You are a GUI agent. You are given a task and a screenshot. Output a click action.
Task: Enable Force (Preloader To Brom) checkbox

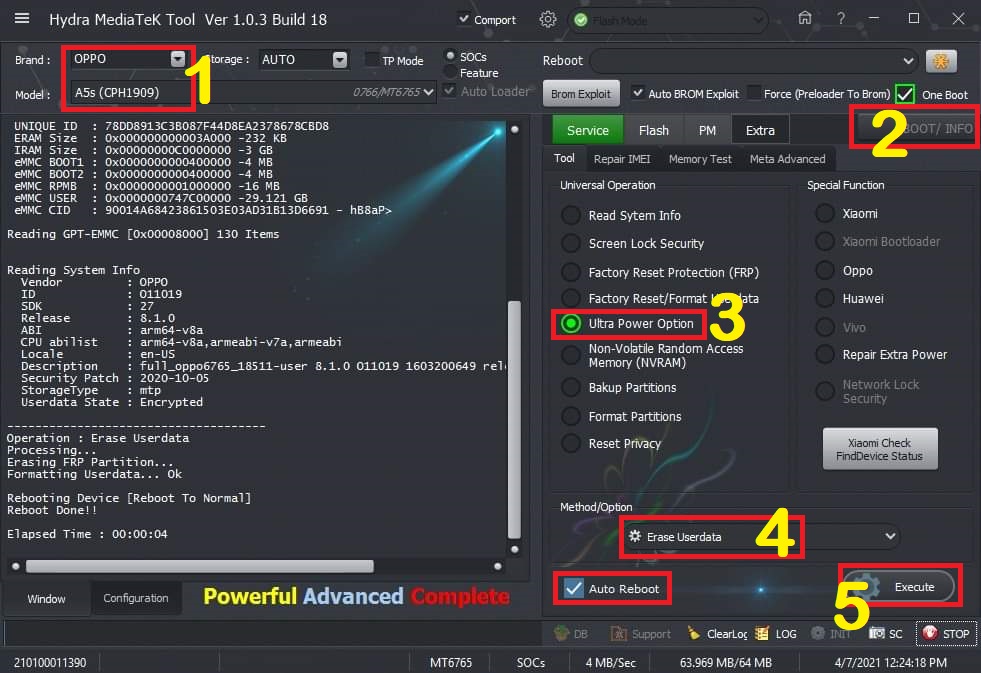[754, 93]
